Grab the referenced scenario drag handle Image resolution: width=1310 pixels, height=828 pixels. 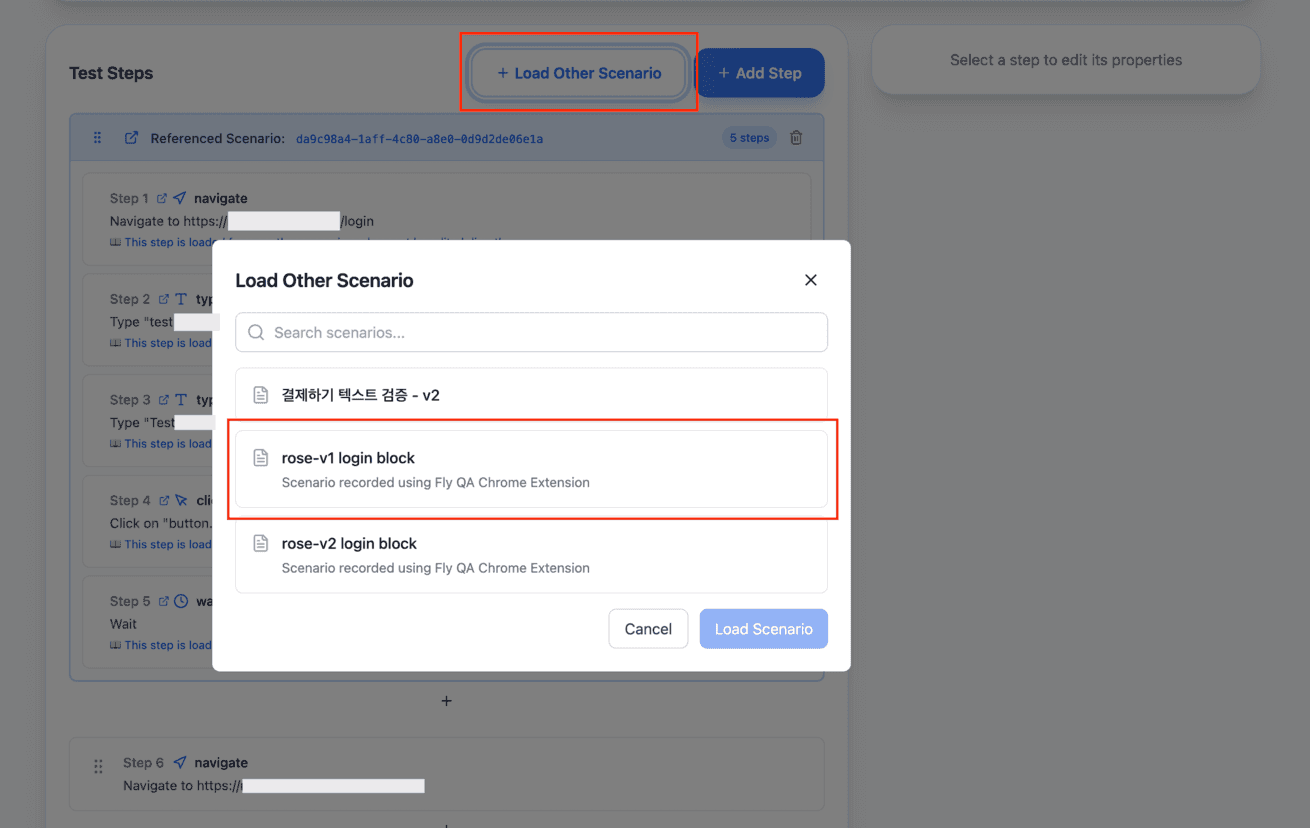(97, 138)
